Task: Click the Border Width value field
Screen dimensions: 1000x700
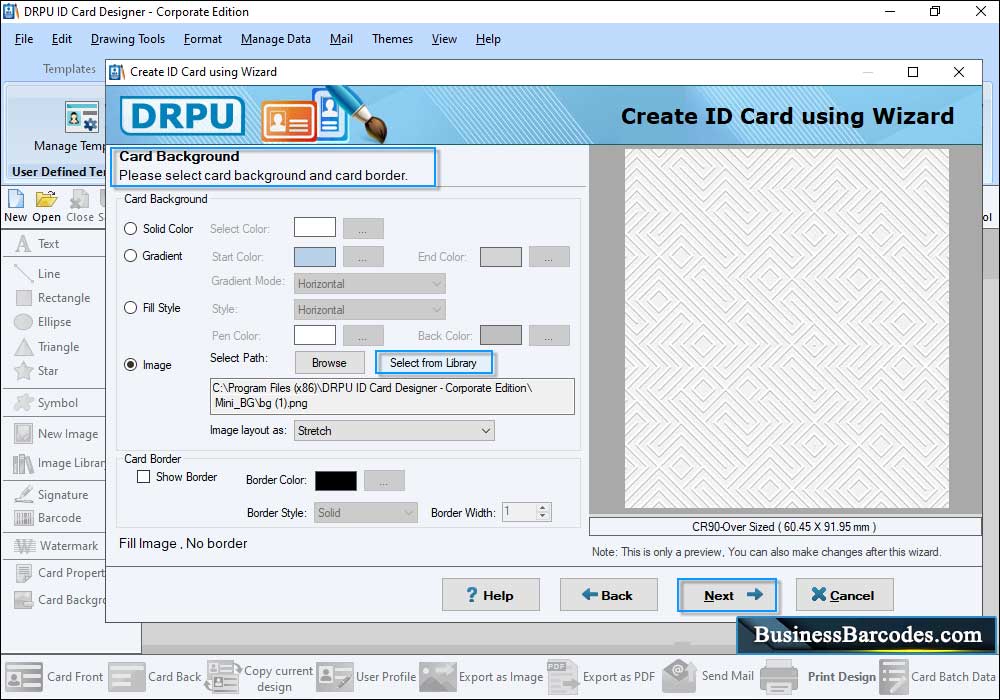Action: click(x=520, y=512)
